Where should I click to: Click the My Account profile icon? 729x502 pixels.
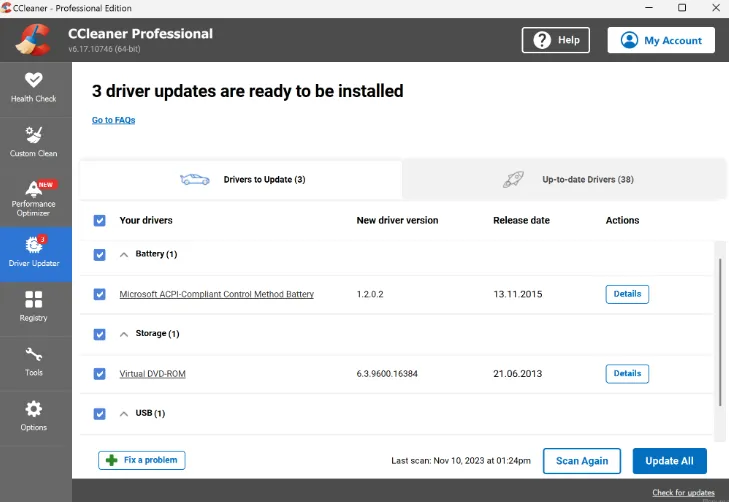click(630, 40)
